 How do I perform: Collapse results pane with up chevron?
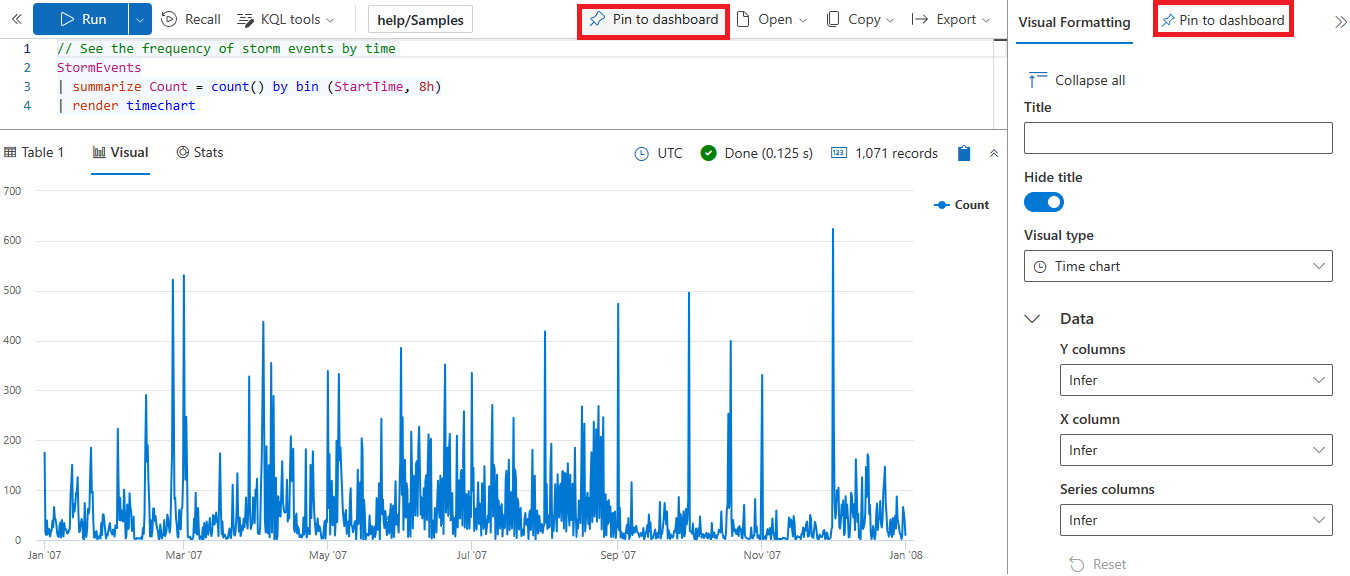994,153
